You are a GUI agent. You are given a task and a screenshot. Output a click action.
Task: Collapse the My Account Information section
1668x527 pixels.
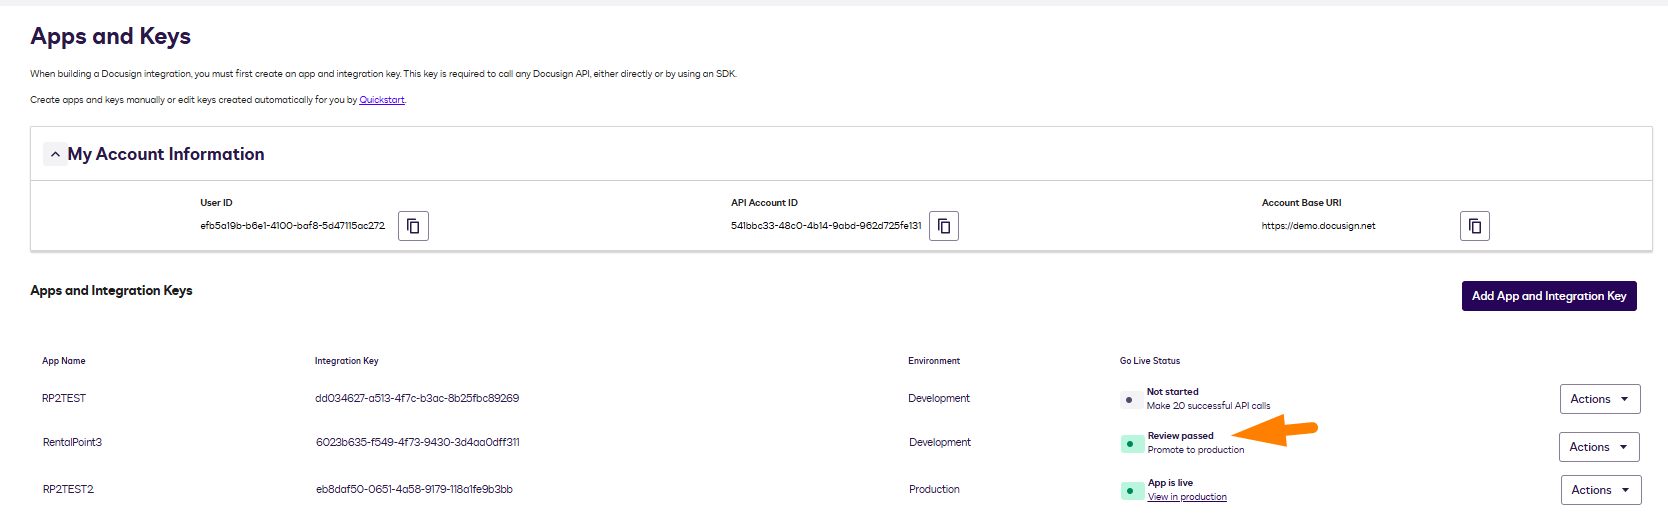(55, 155)
